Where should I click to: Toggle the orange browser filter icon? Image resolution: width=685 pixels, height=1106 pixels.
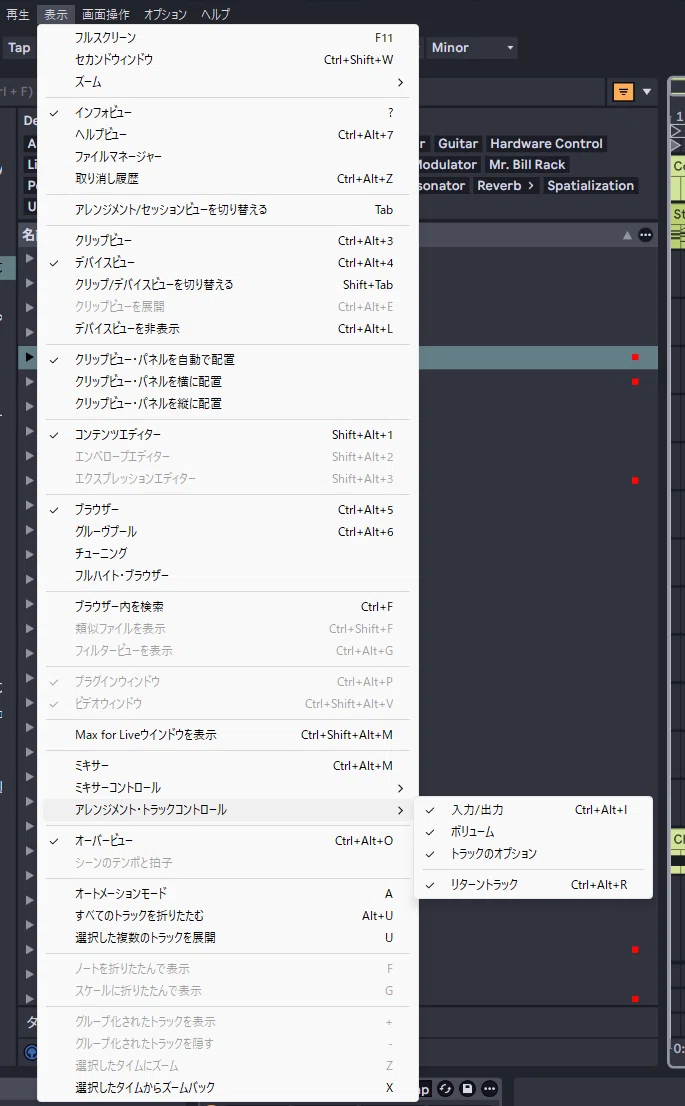tap(623, 92)
